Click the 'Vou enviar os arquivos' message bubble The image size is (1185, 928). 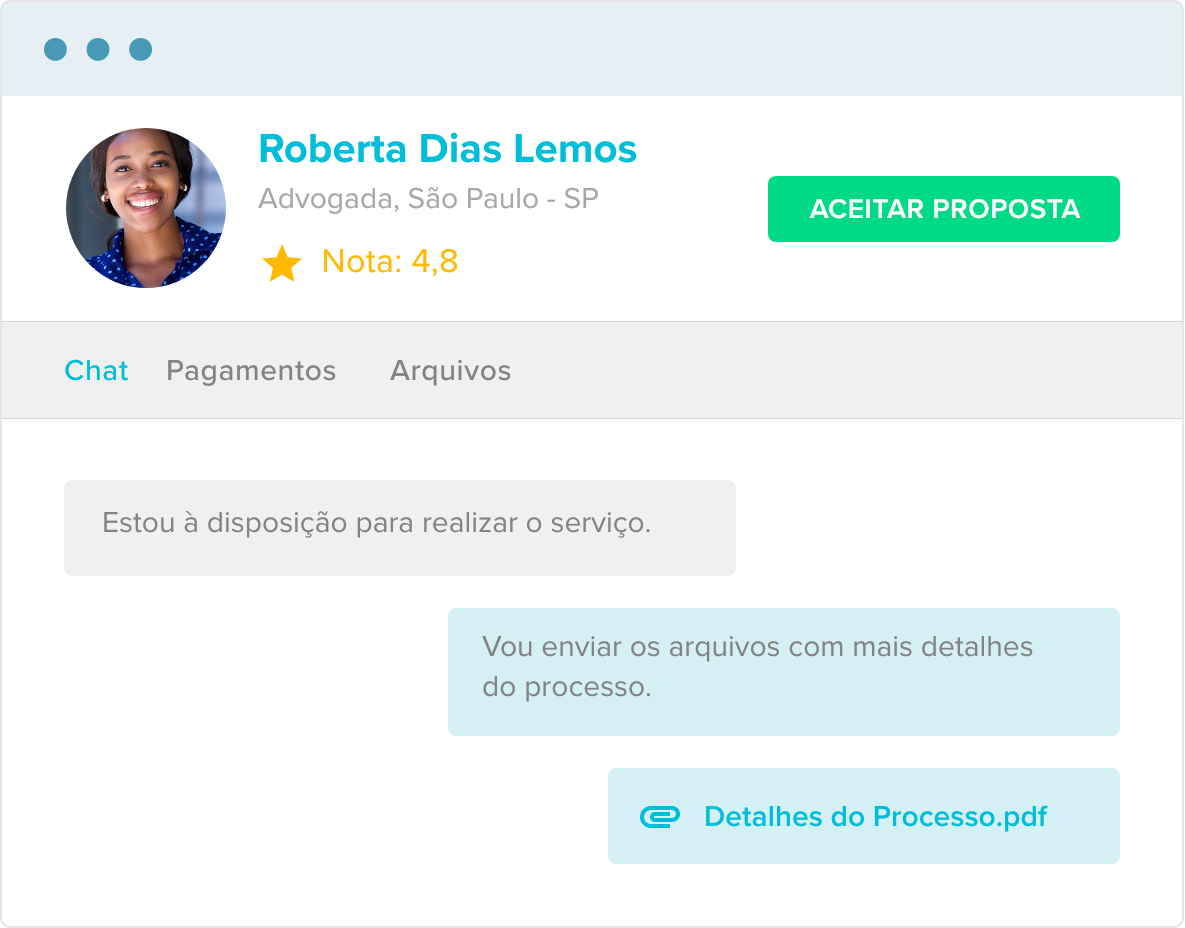[x=783, y=671]
